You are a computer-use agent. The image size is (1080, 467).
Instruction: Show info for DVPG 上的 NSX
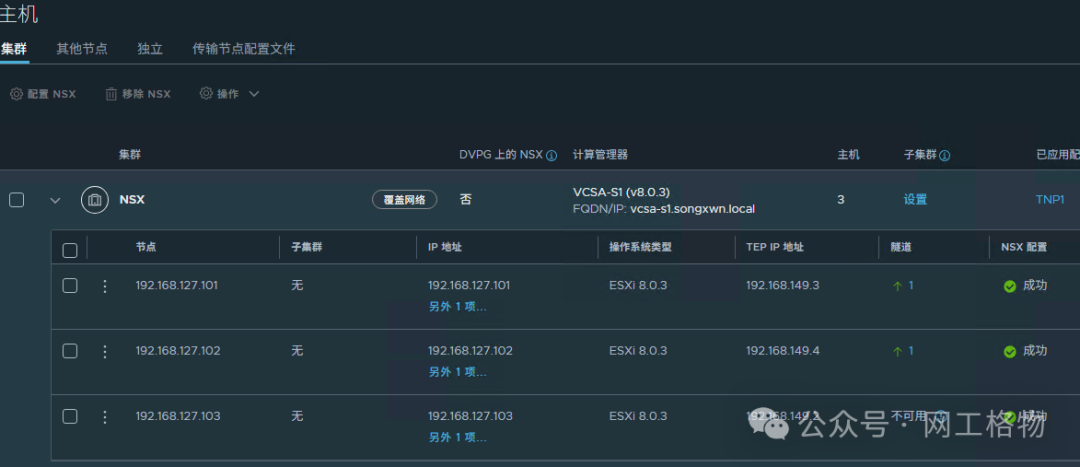(551, 156)
